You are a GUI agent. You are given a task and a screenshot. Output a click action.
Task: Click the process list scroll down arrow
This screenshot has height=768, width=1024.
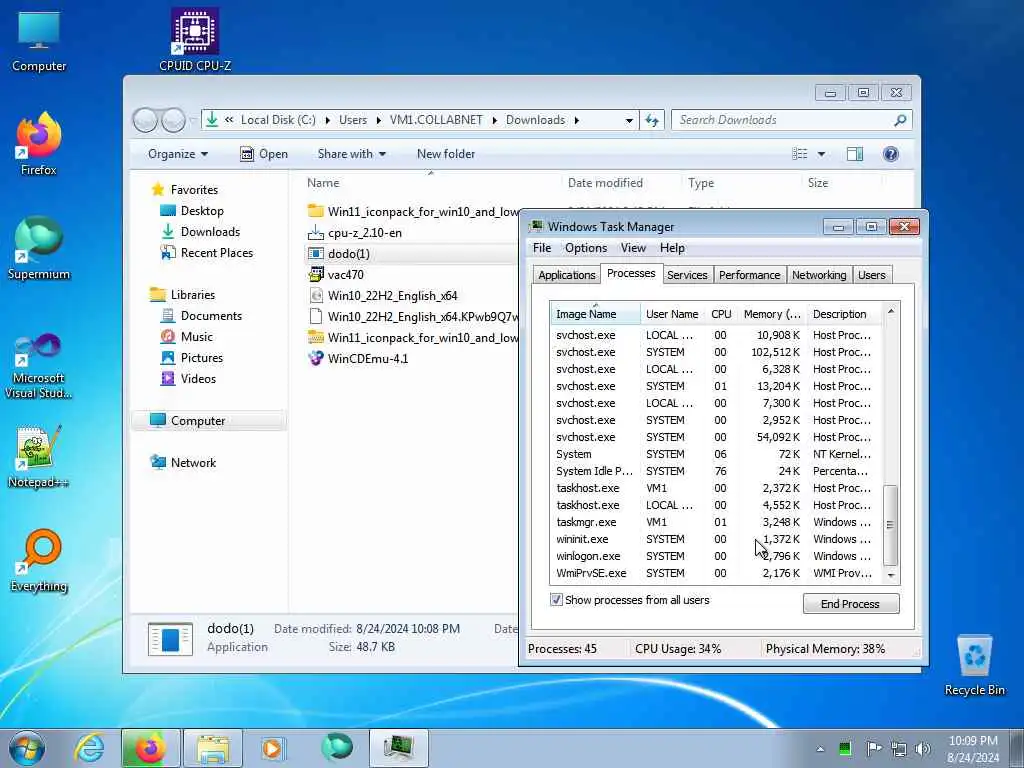[891, 575]
